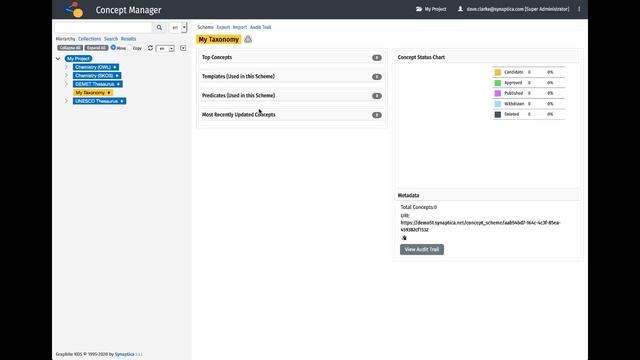The width and height of the screenshot is (640, 360).
Task: Click the magnifier search button
Action: (x=159, y=27)
